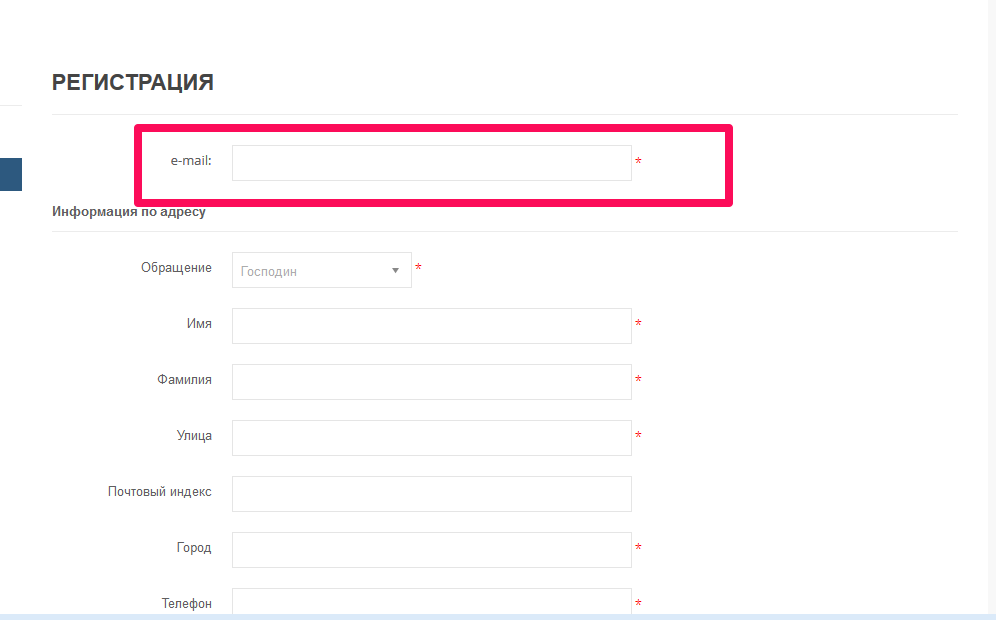Click the e-mail input field

[432, 163]
